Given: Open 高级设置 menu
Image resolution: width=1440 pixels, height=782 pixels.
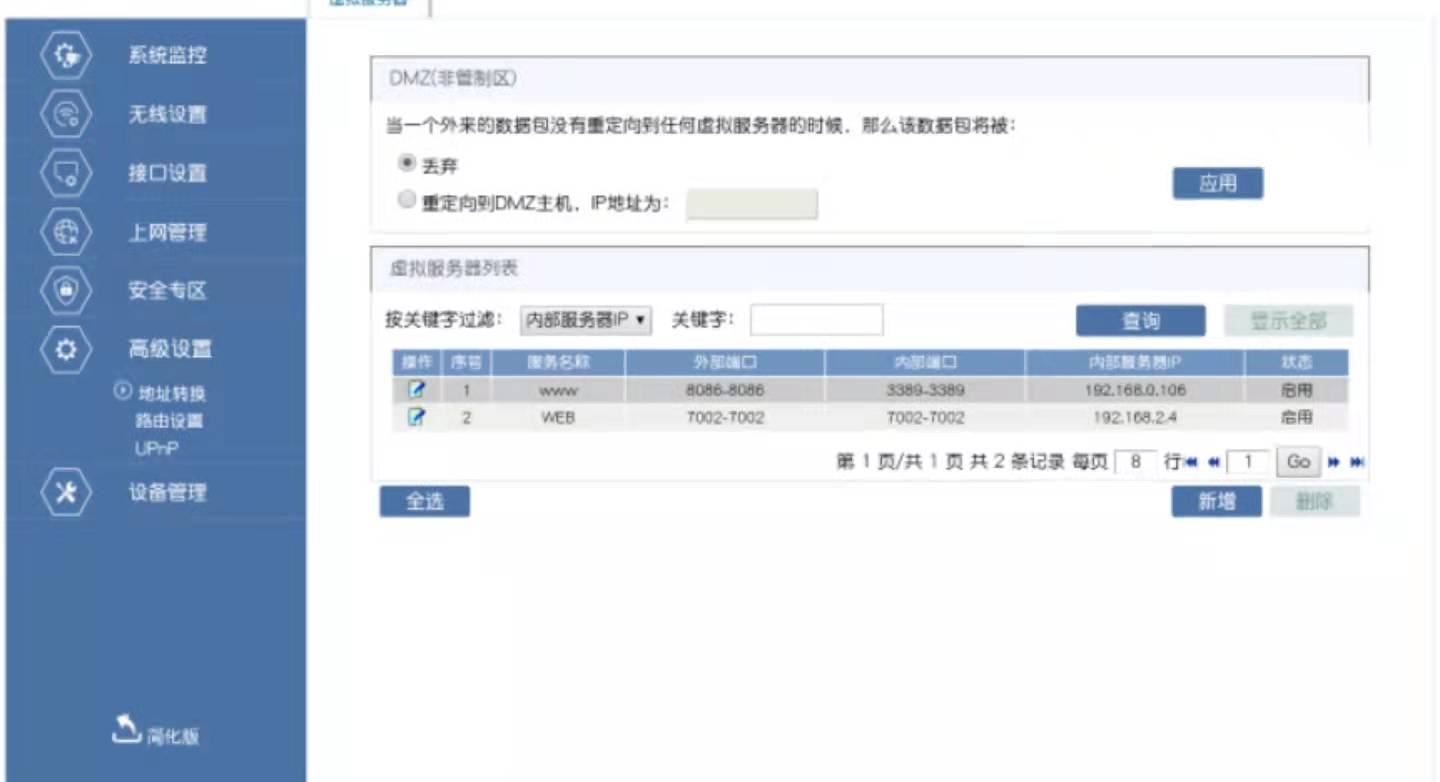Looking at the screenshot, I should click(170, 349).
